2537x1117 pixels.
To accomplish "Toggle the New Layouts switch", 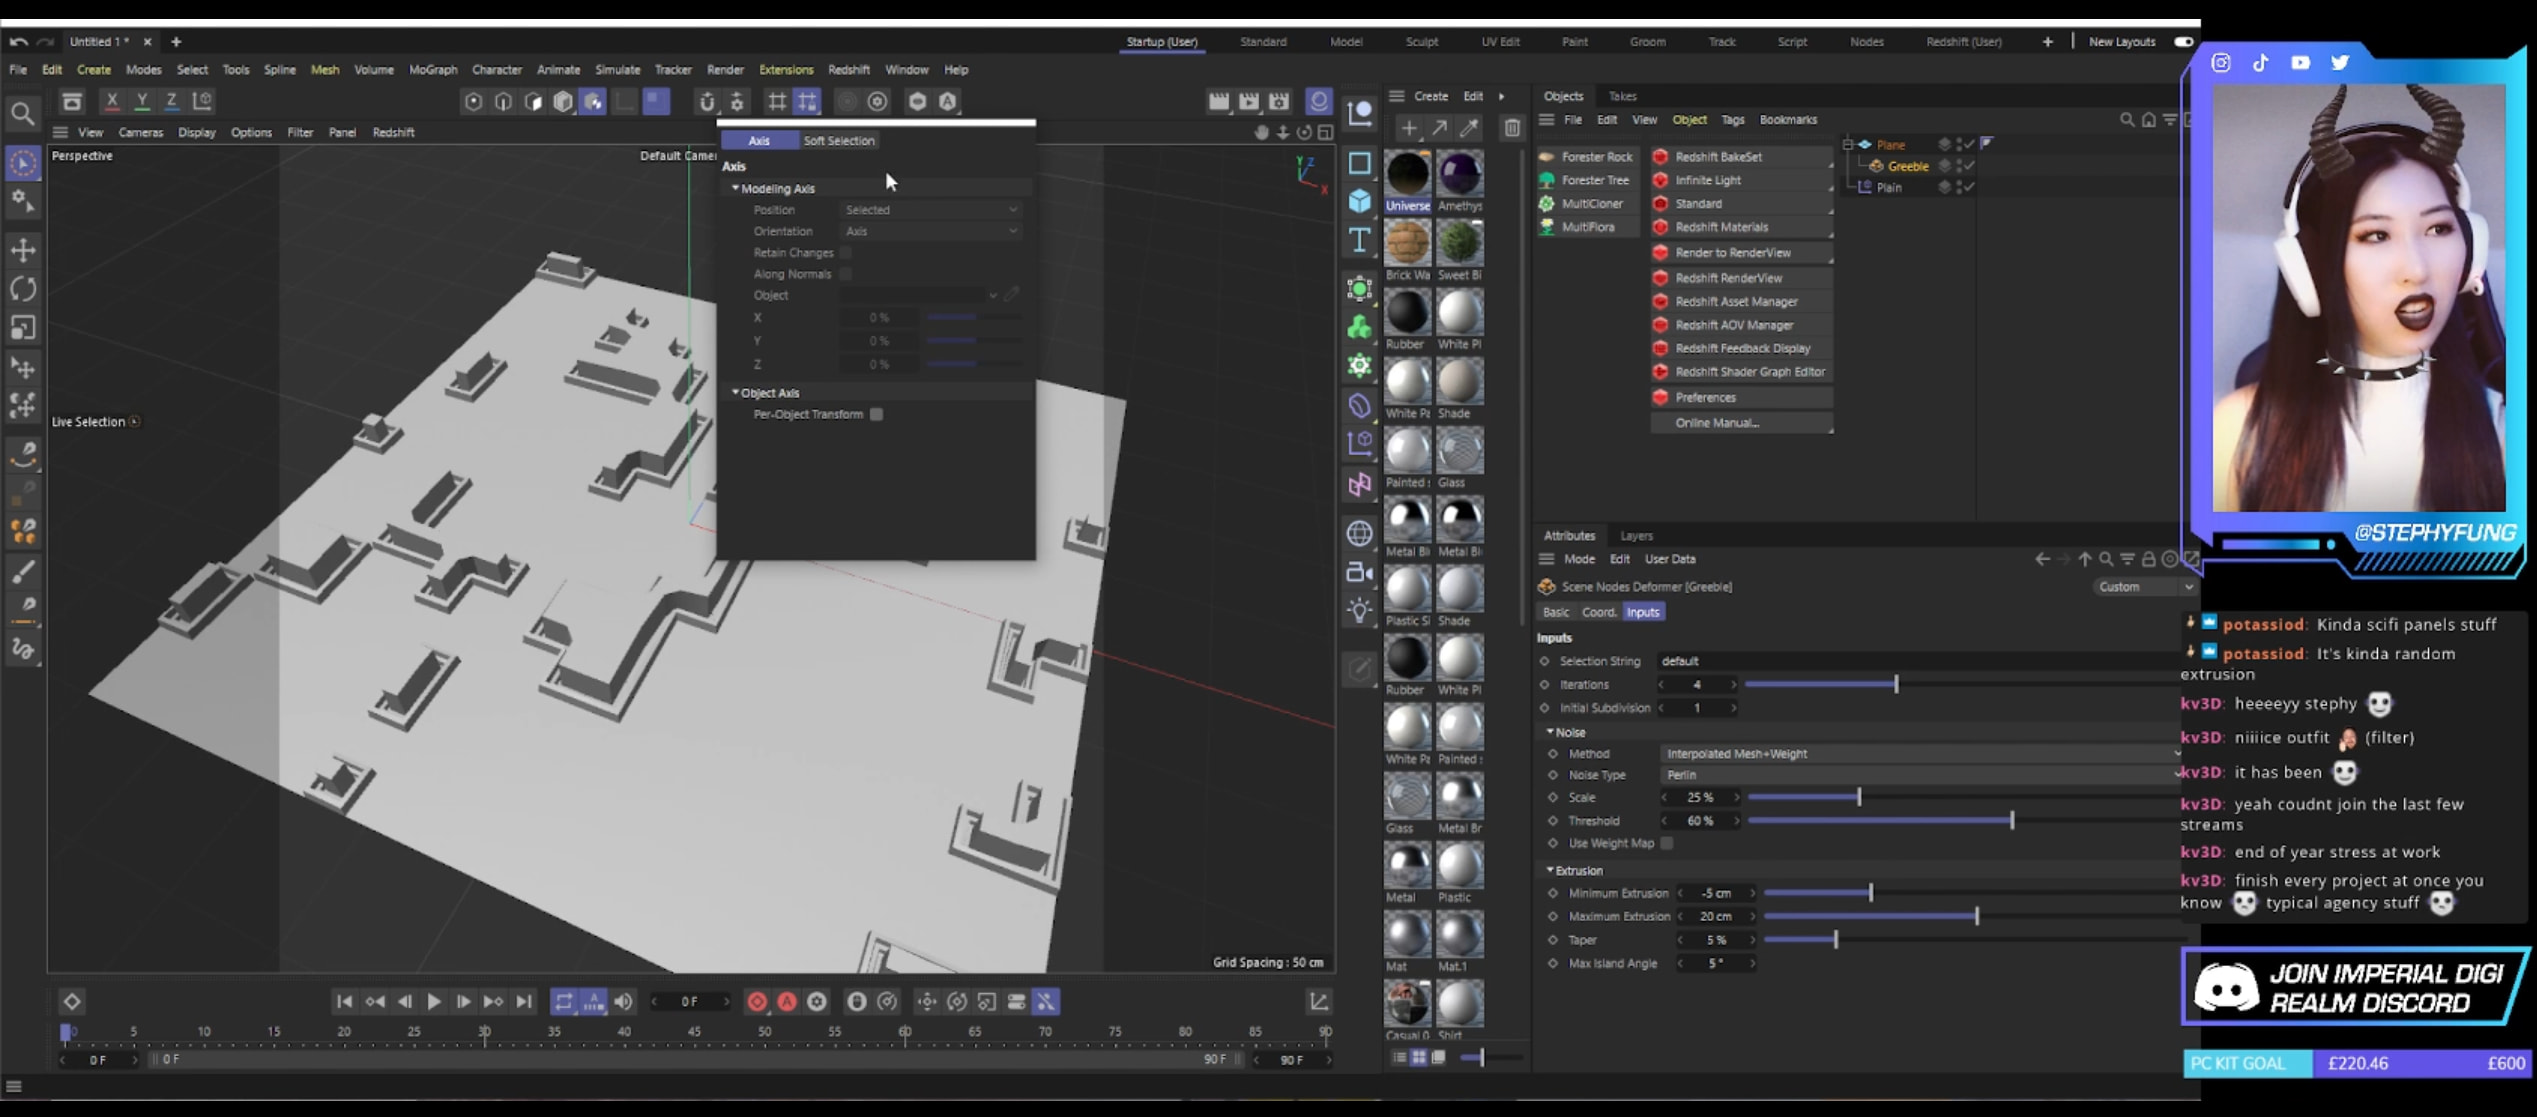I will pyautogui.click(x=2183, y=42).
